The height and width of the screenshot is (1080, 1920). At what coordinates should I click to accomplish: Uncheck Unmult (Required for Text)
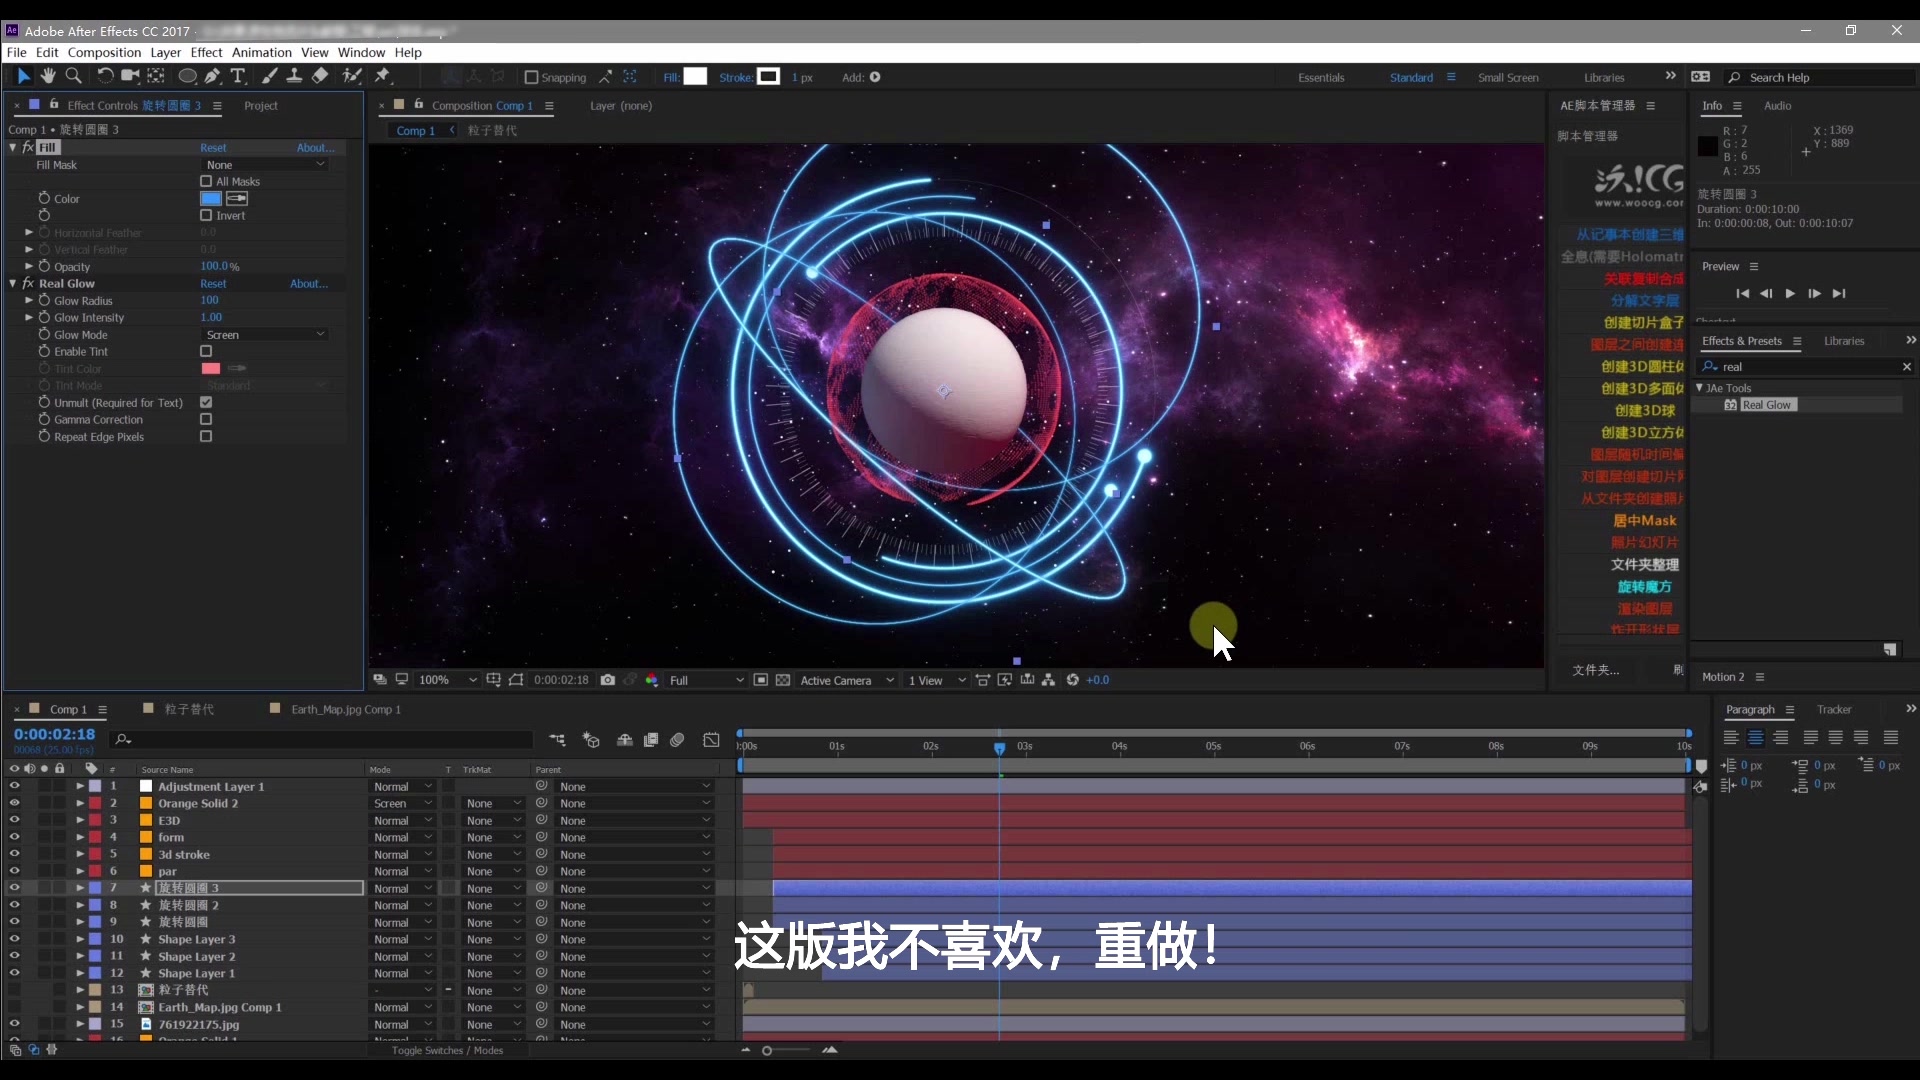pyautogui.click(x=206, y=403)
